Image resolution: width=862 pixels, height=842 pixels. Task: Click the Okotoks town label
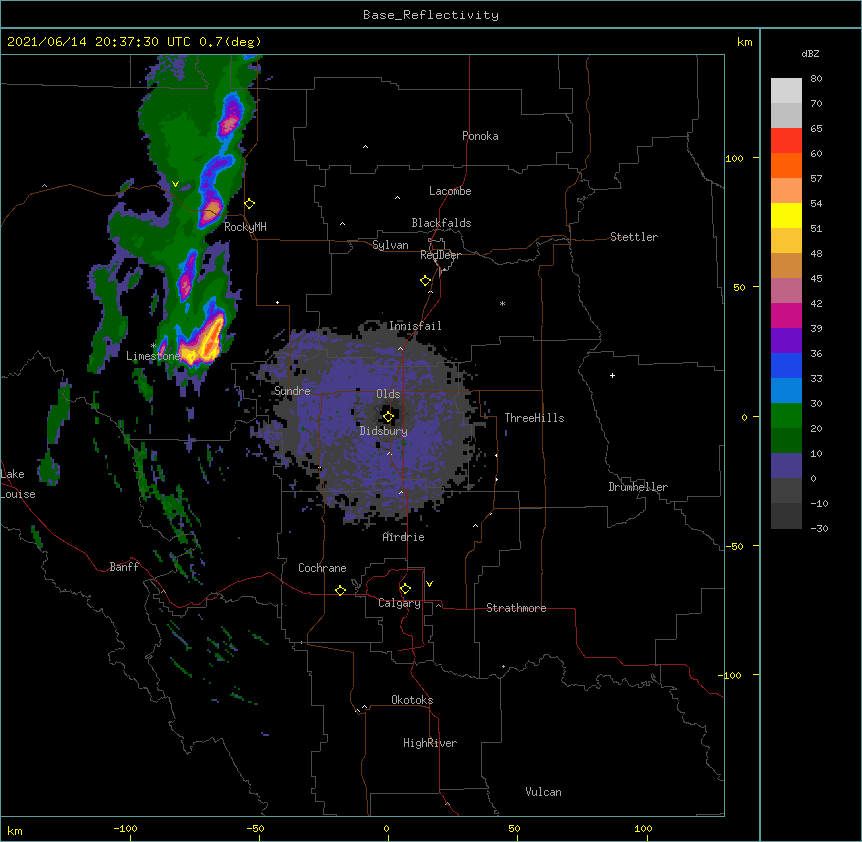click(x=412, y=700)
